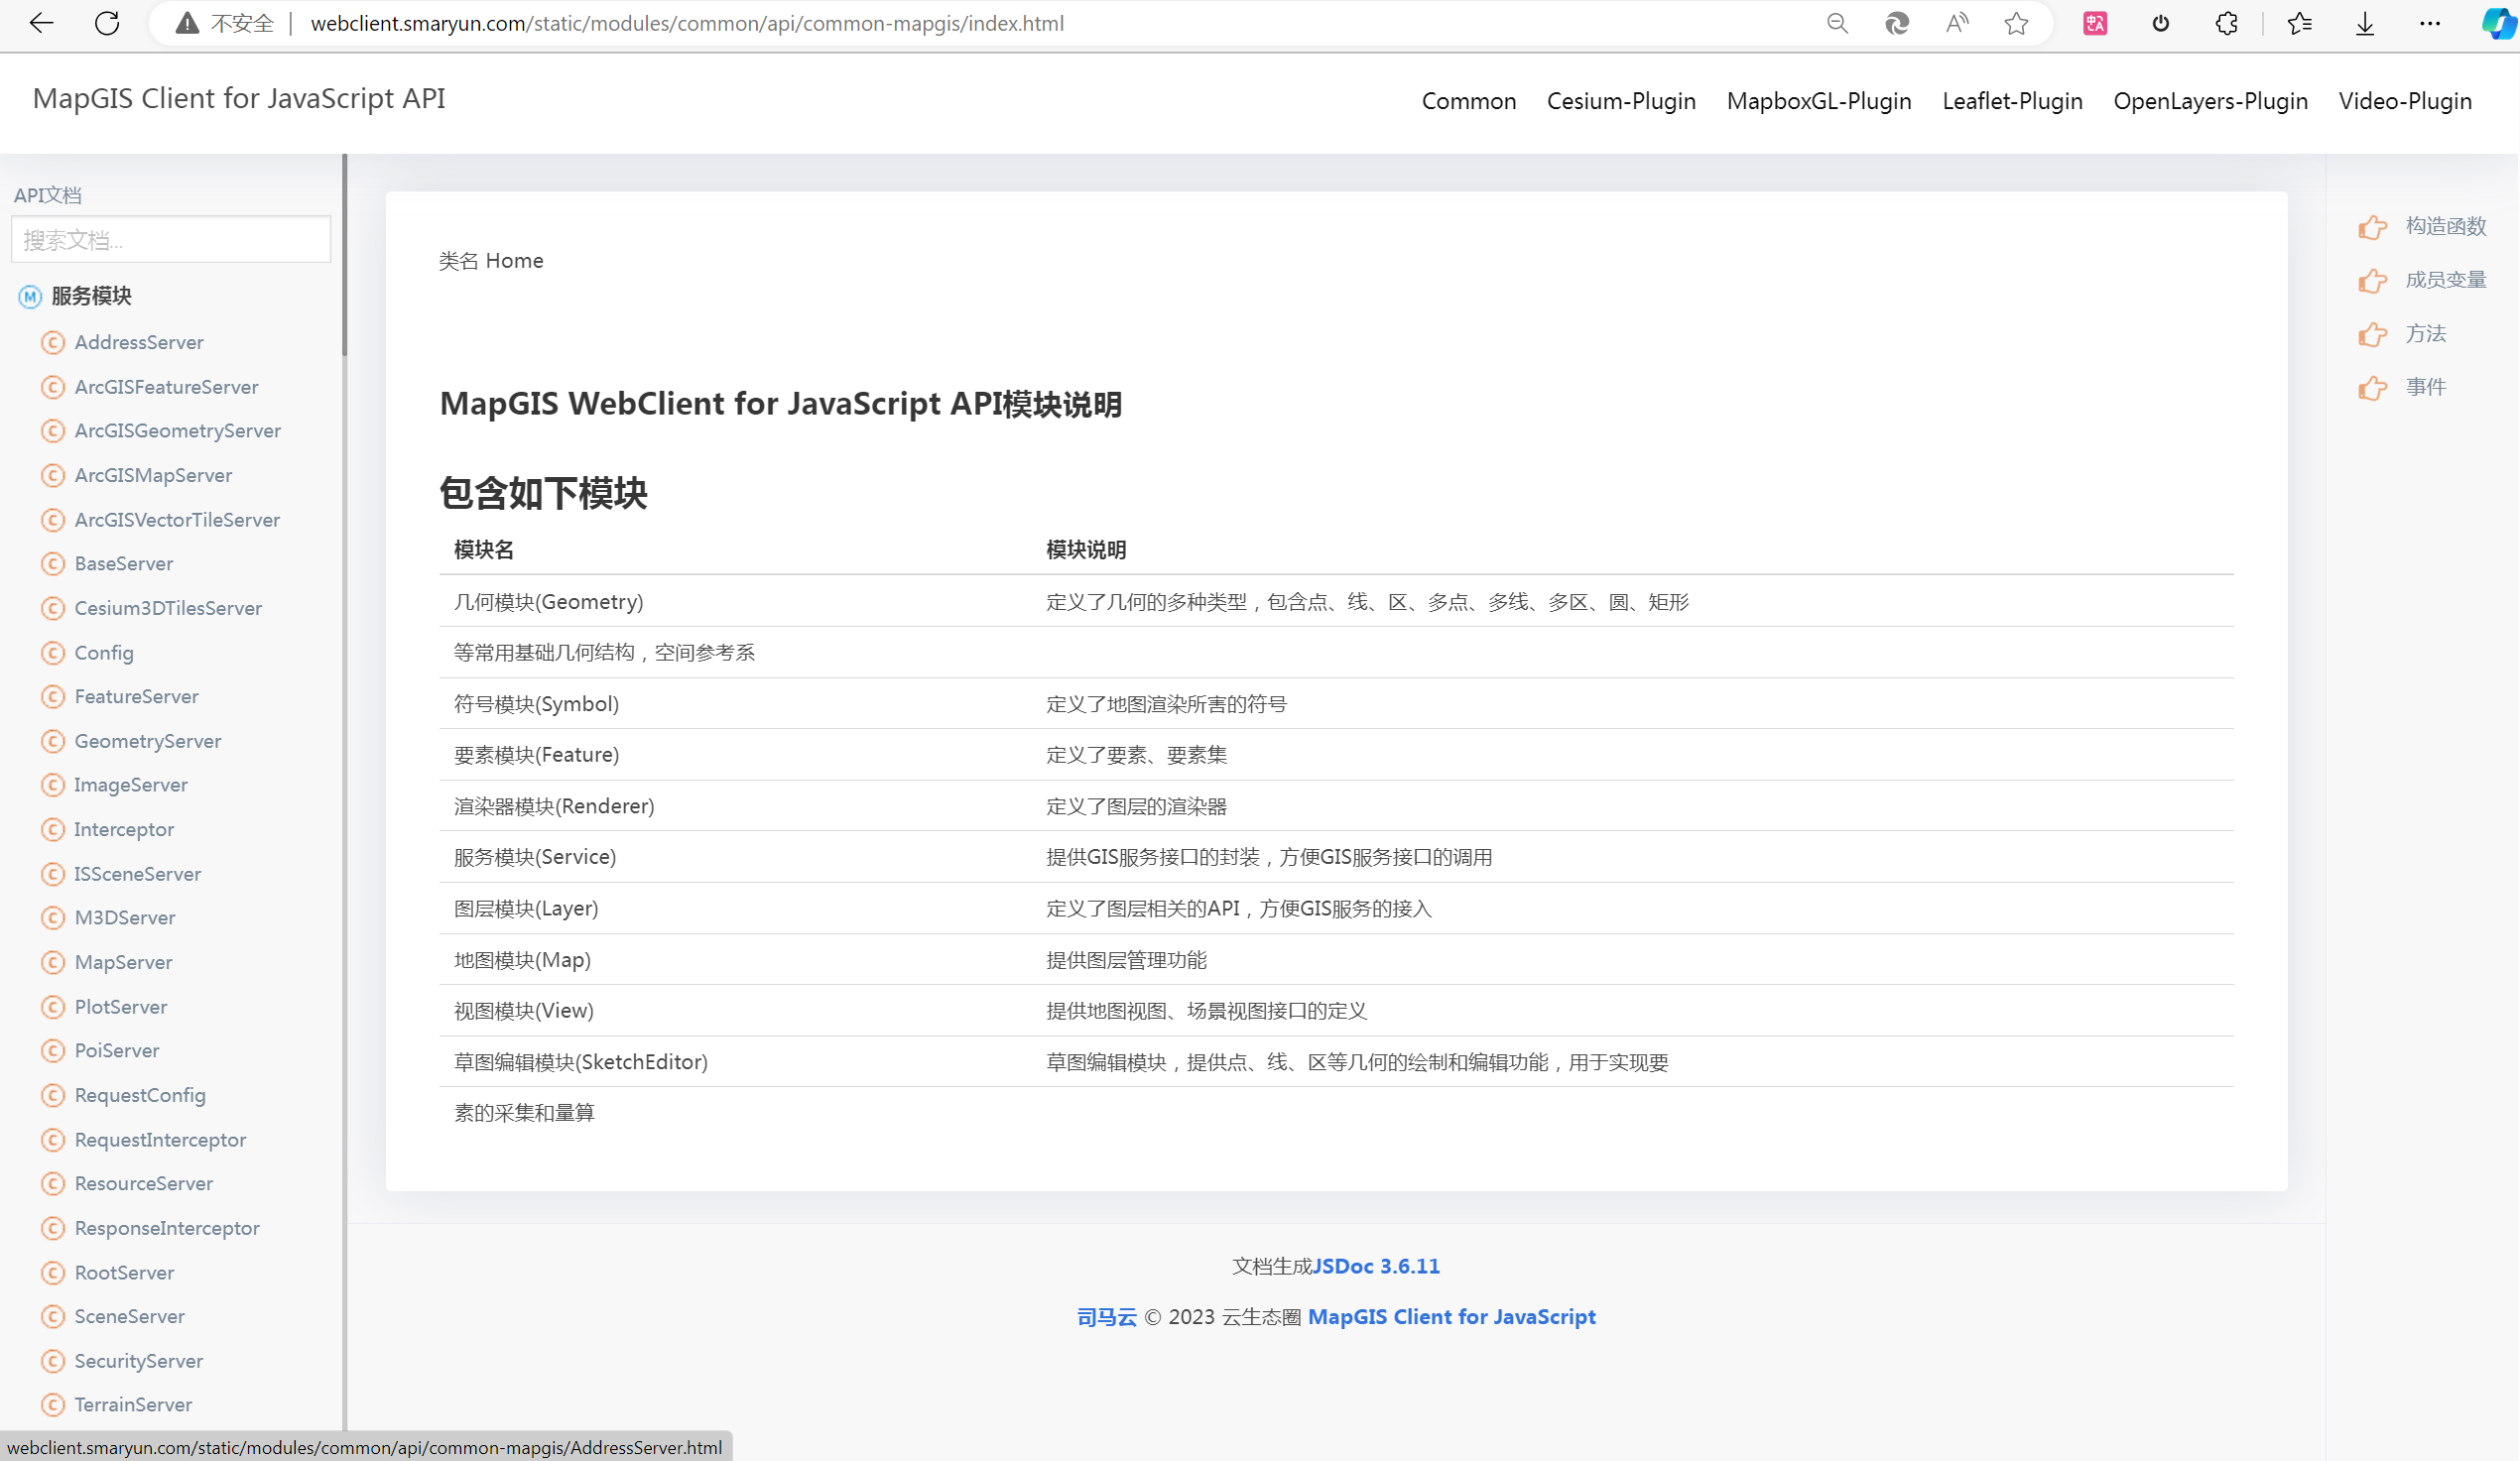Viewport: 2520px width, 1461px height.
Task: Click the 构造函数 thumb icon on the right
Action: 2372,226
